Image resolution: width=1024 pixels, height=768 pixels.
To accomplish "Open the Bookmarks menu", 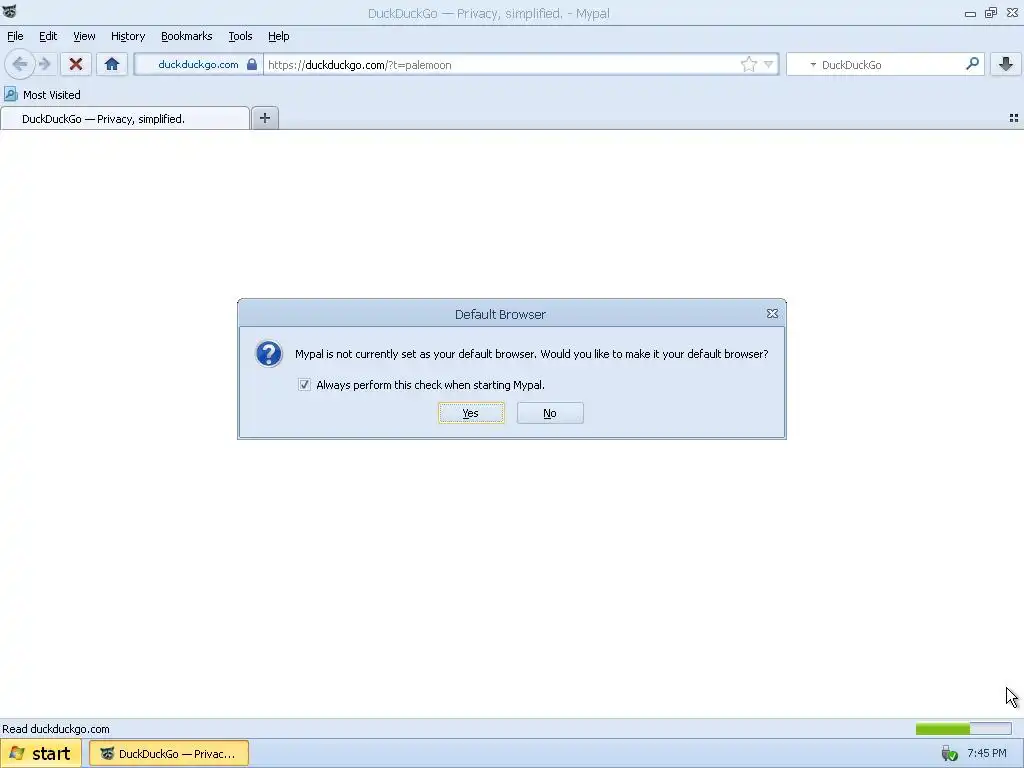I will (x=186, y=36).
